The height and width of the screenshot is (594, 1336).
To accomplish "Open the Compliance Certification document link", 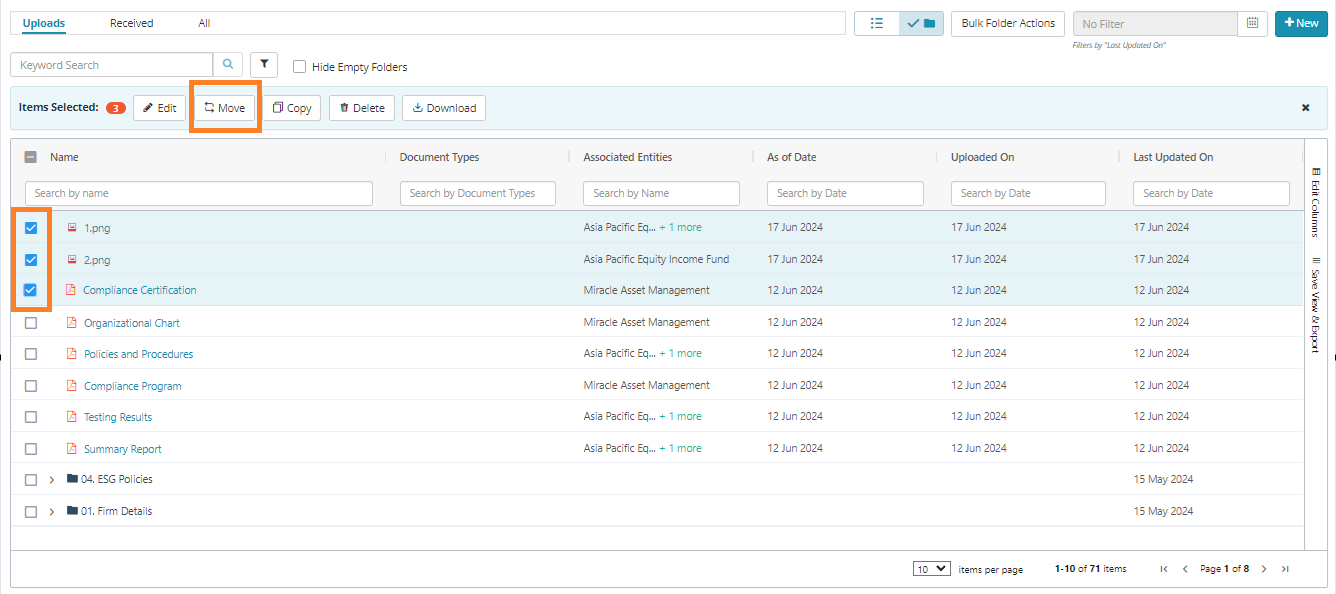I will pos(140,290).
